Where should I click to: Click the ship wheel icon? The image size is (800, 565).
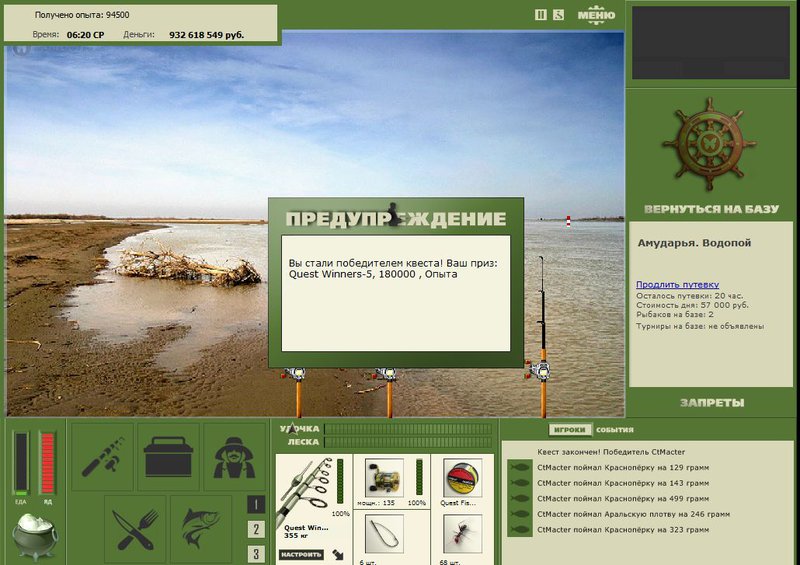pos(710,143)
